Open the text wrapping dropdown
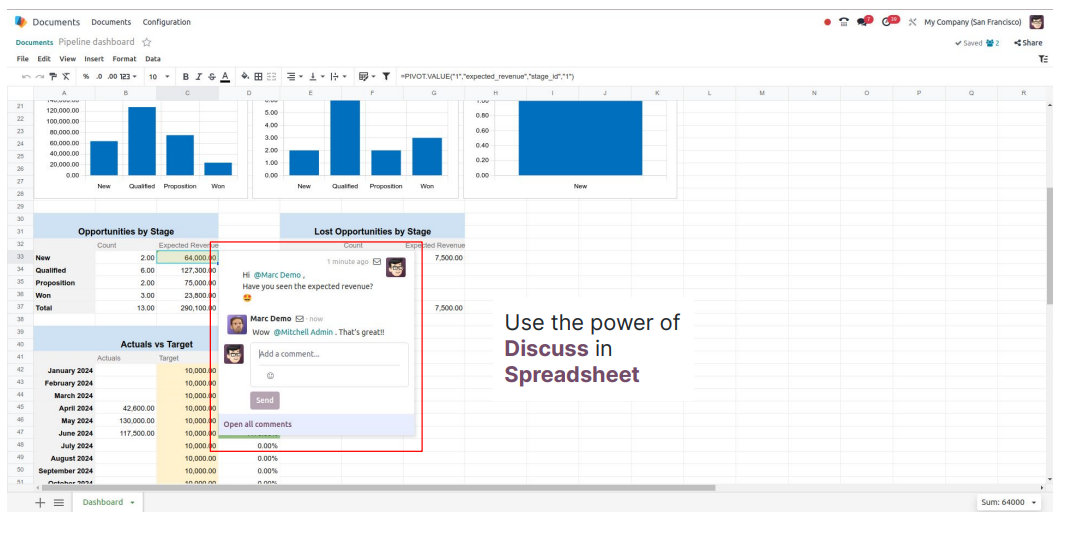1088x552 pixels. point(339,77)
